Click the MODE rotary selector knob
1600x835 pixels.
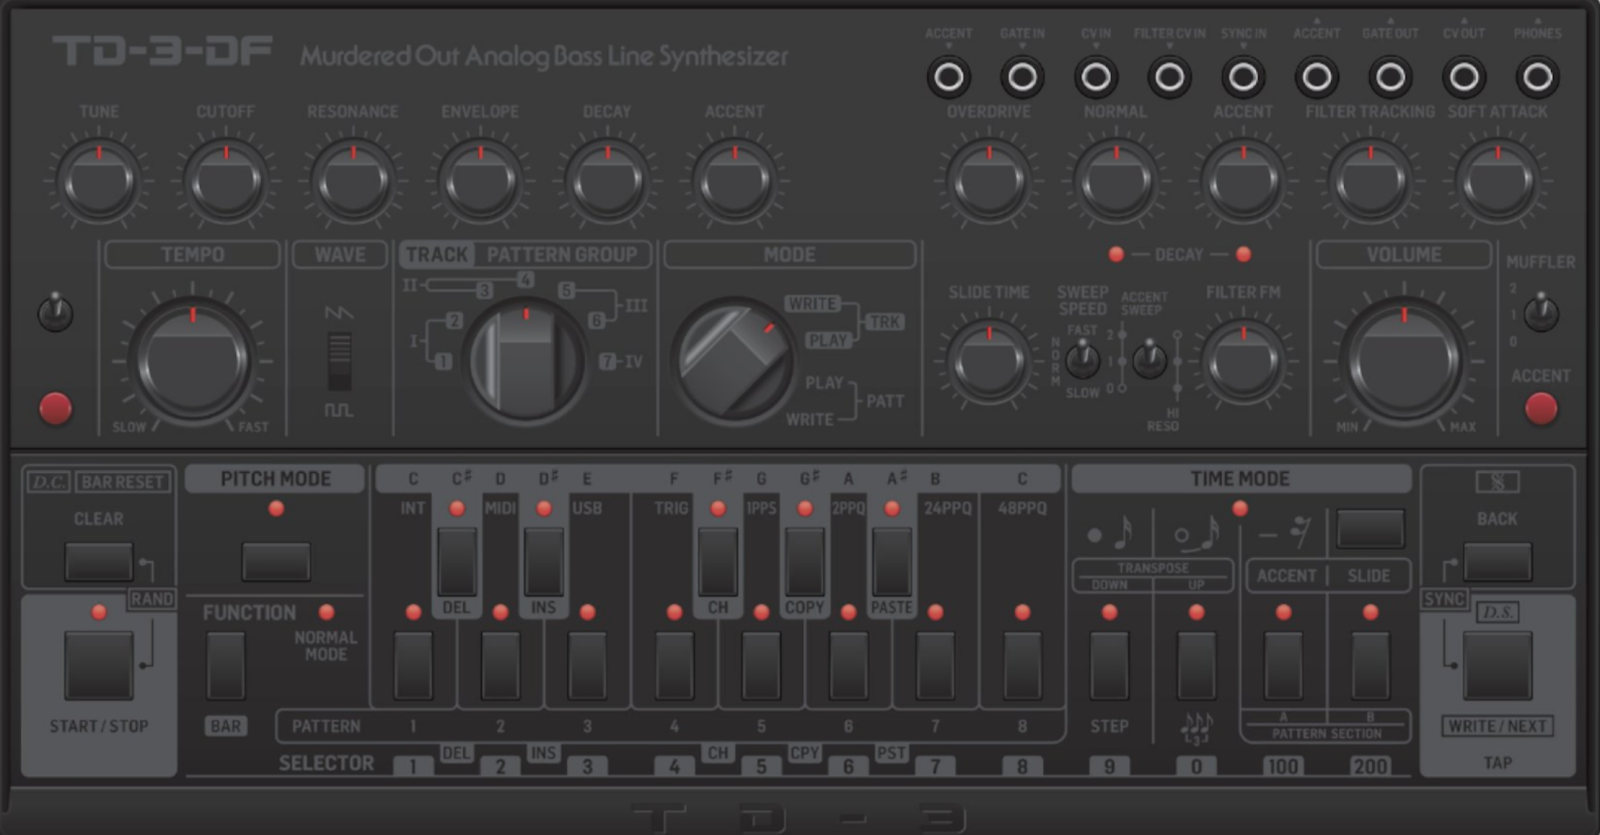click(734, 360)
